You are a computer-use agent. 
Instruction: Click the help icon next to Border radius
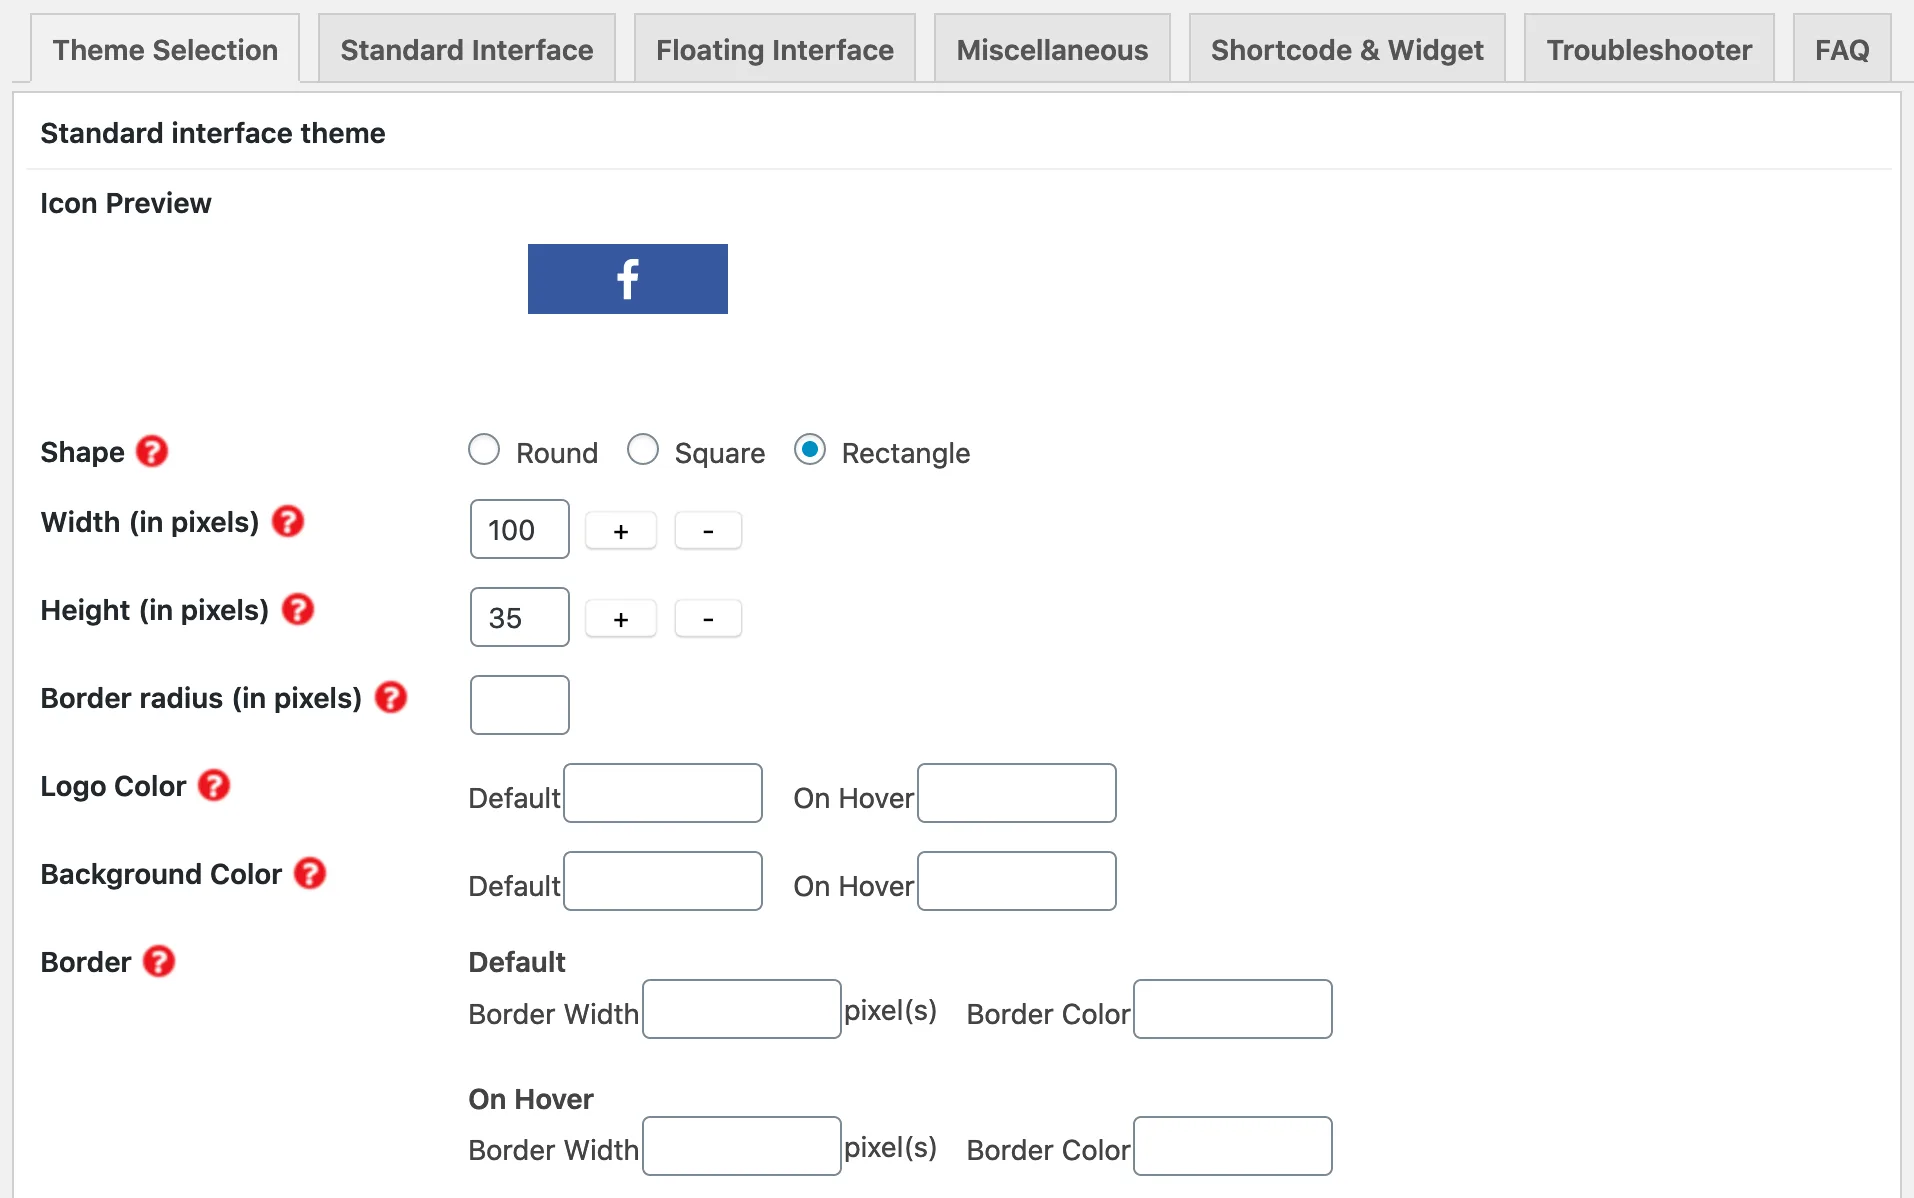coord(391,697)
